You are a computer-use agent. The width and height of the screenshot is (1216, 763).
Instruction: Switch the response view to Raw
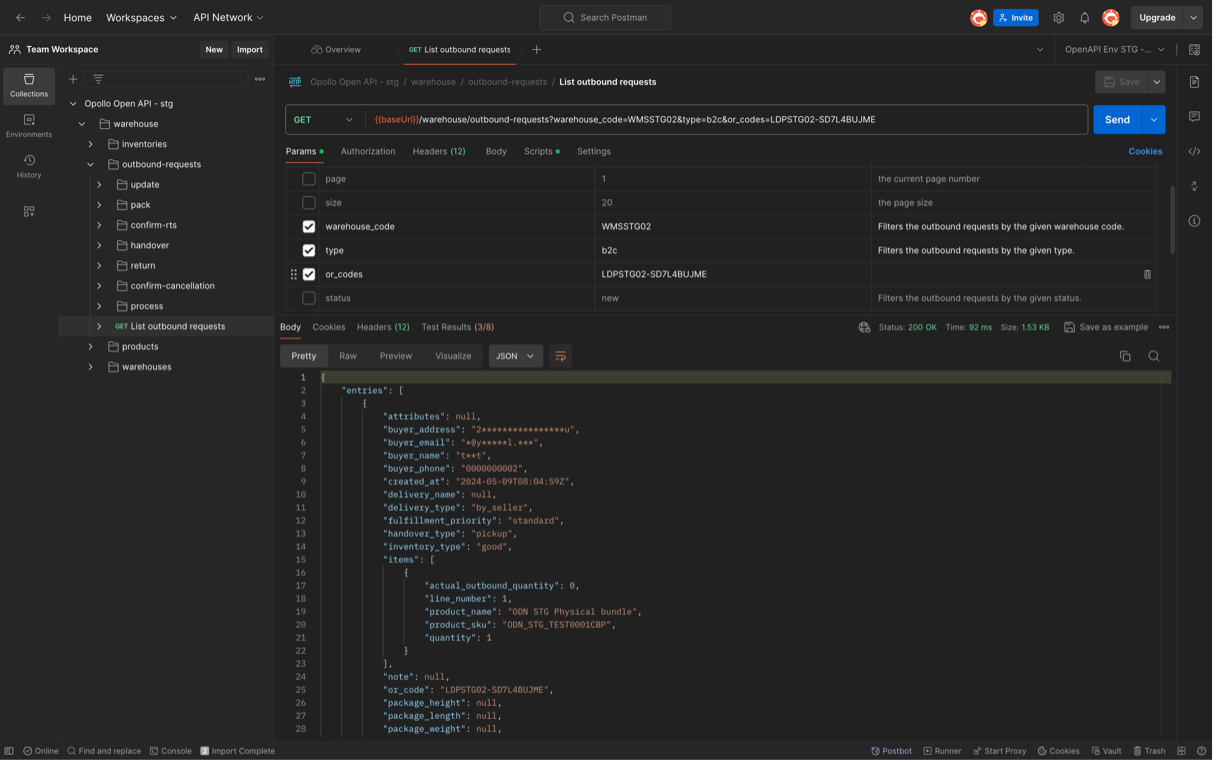(x=349, y=357)
